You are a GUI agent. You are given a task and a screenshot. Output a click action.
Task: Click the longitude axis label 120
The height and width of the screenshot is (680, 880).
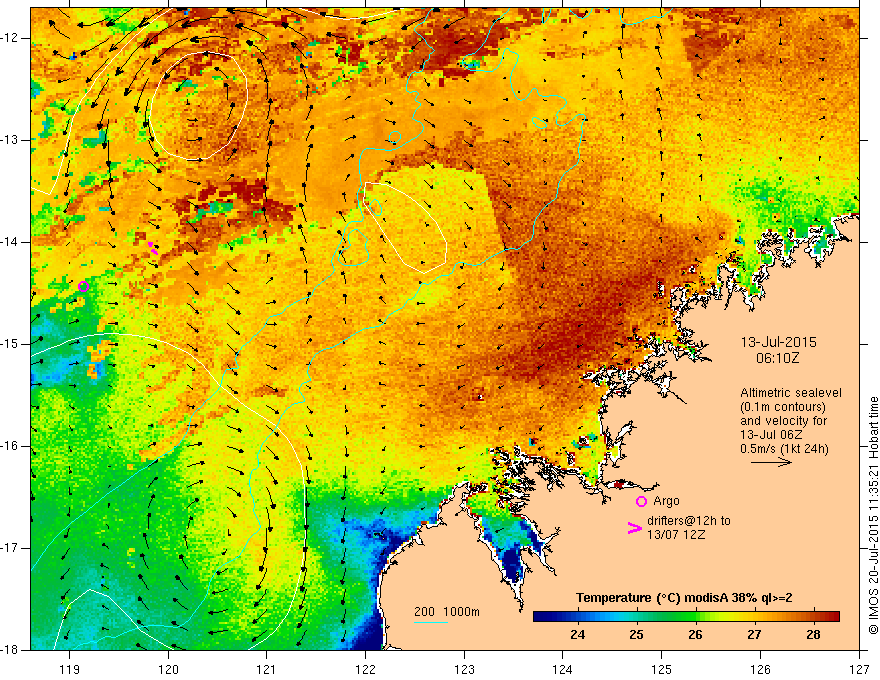168,669
